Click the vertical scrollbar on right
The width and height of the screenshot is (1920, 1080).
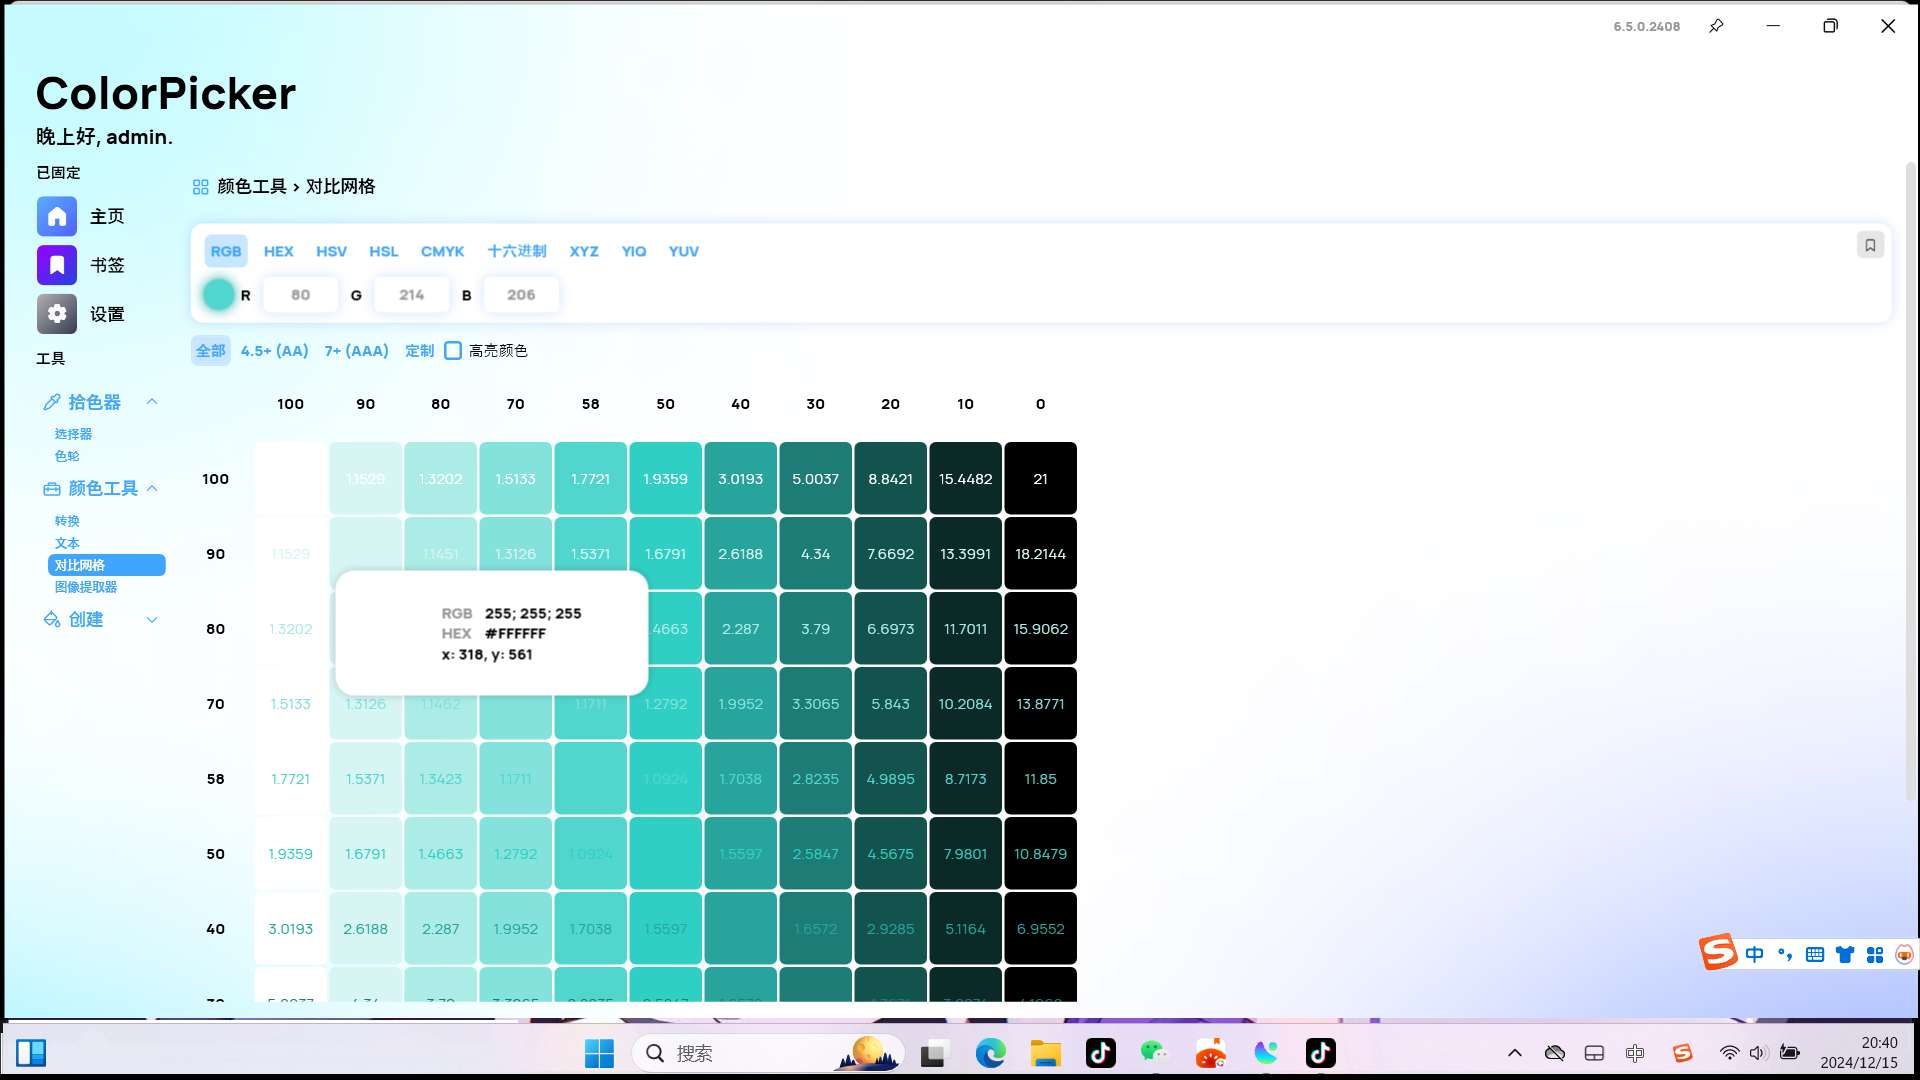click(x=1910, y=480)
